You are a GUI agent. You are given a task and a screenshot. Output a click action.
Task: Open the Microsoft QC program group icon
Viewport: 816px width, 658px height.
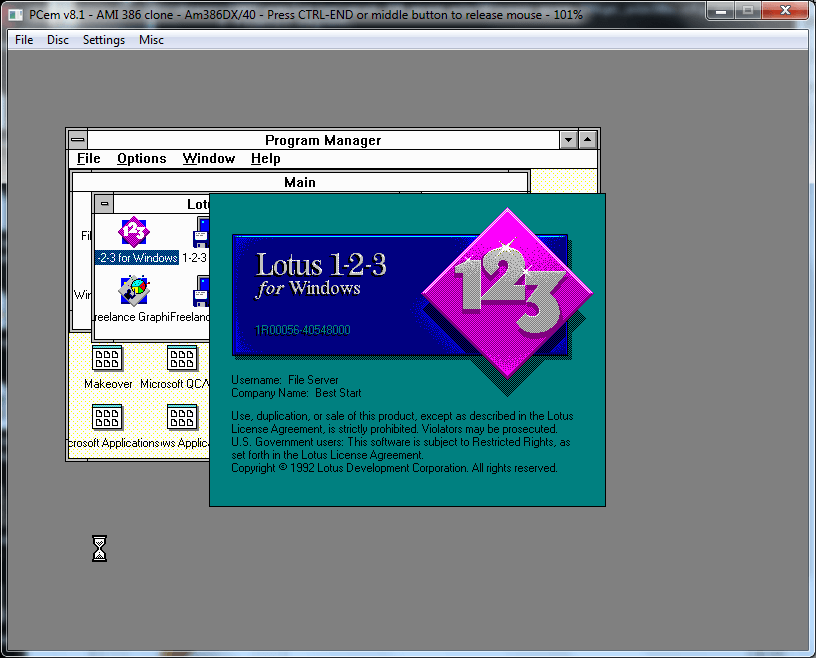click(182, 359)
